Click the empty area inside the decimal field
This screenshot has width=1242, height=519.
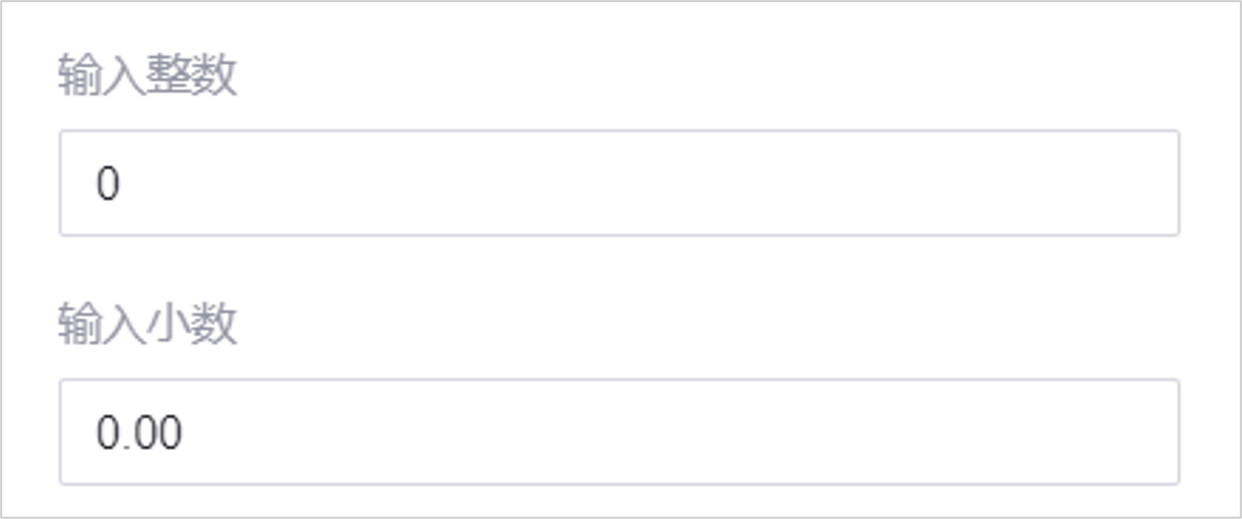click(x=700, y=432)
